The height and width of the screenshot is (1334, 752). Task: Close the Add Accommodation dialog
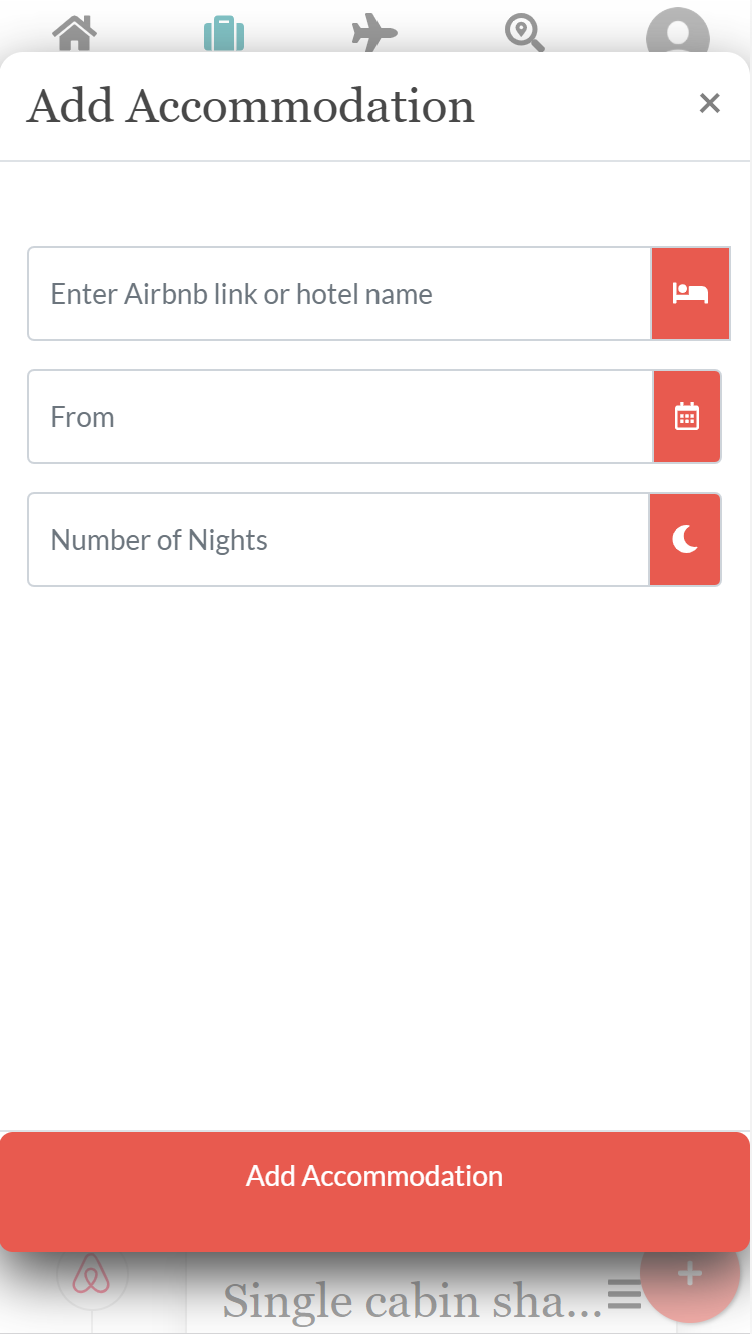click(710, 103)
